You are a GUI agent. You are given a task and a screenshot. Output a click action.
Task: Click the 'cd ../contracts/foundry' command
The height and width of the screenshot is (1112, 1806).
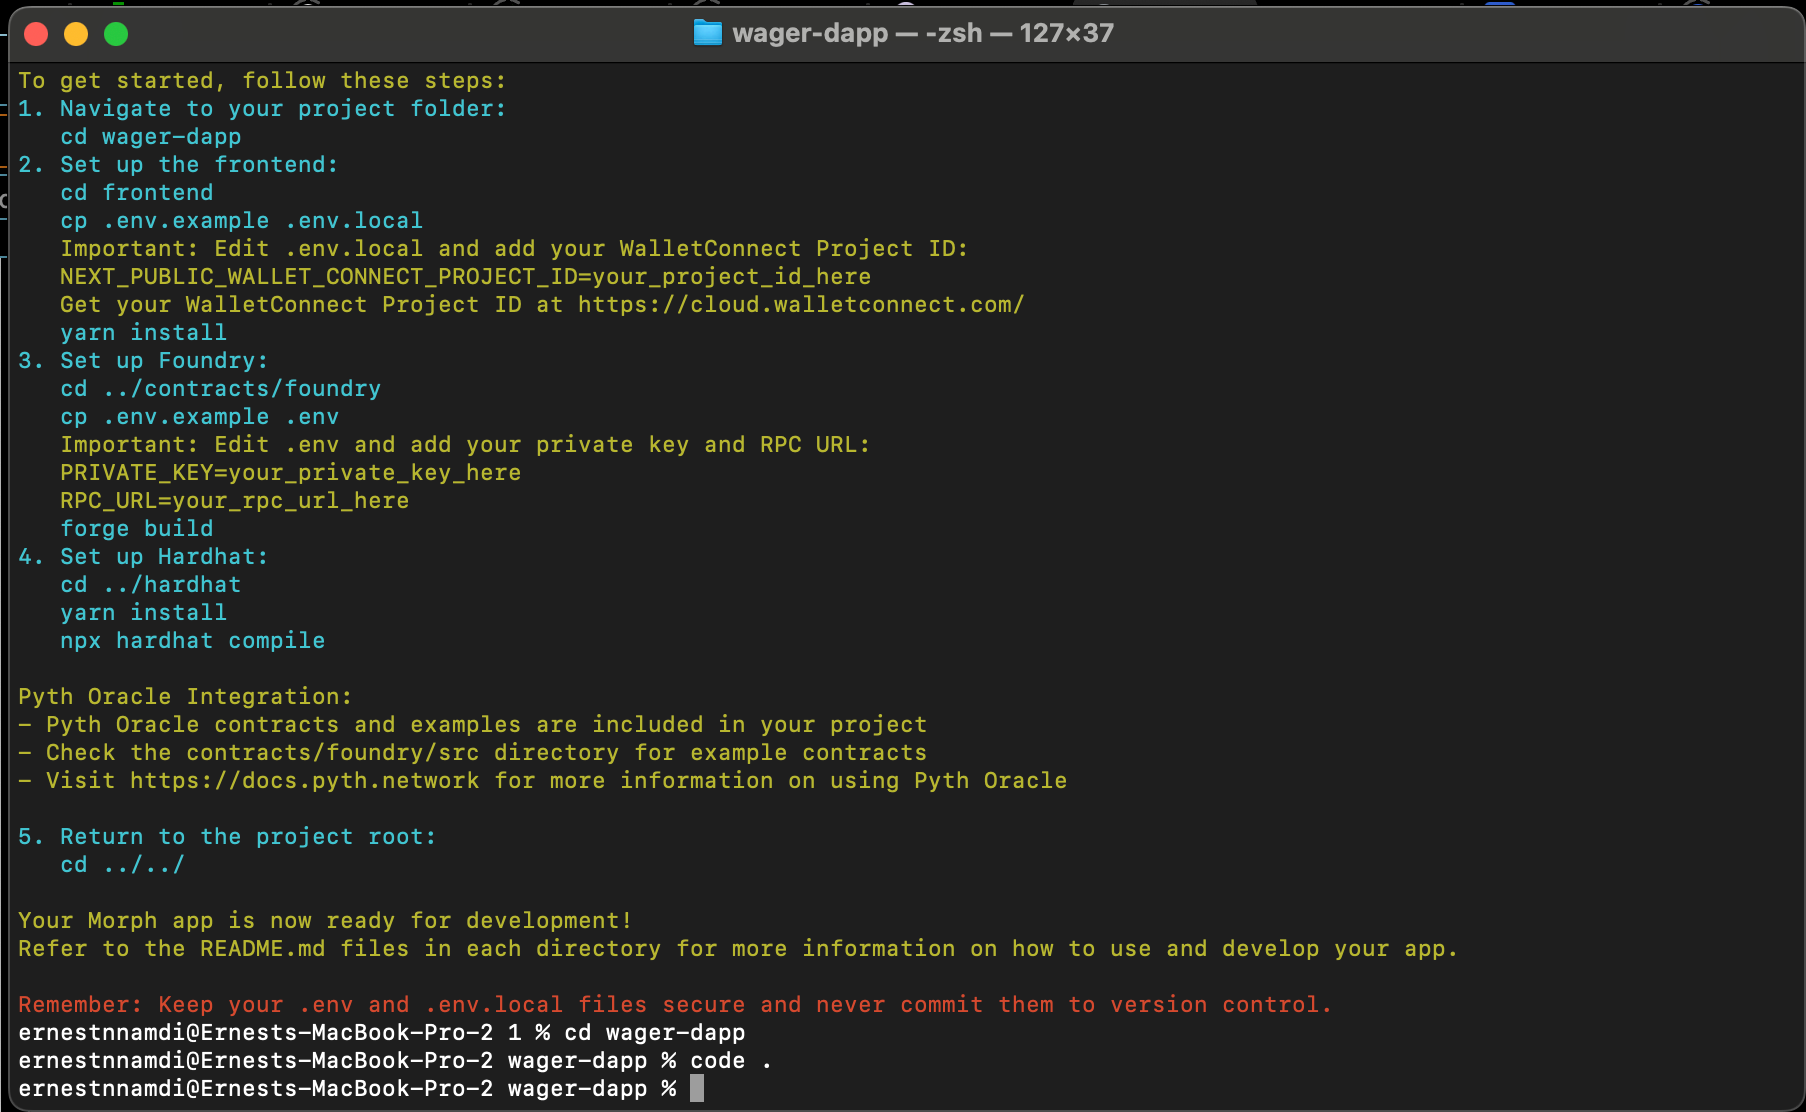220,389
